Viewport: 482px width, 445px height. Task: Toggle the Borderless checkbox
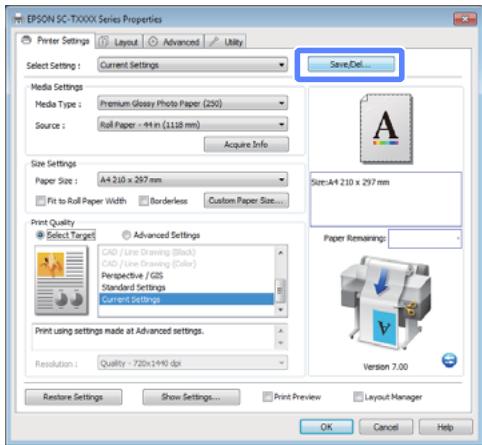(x=144, y=201)
